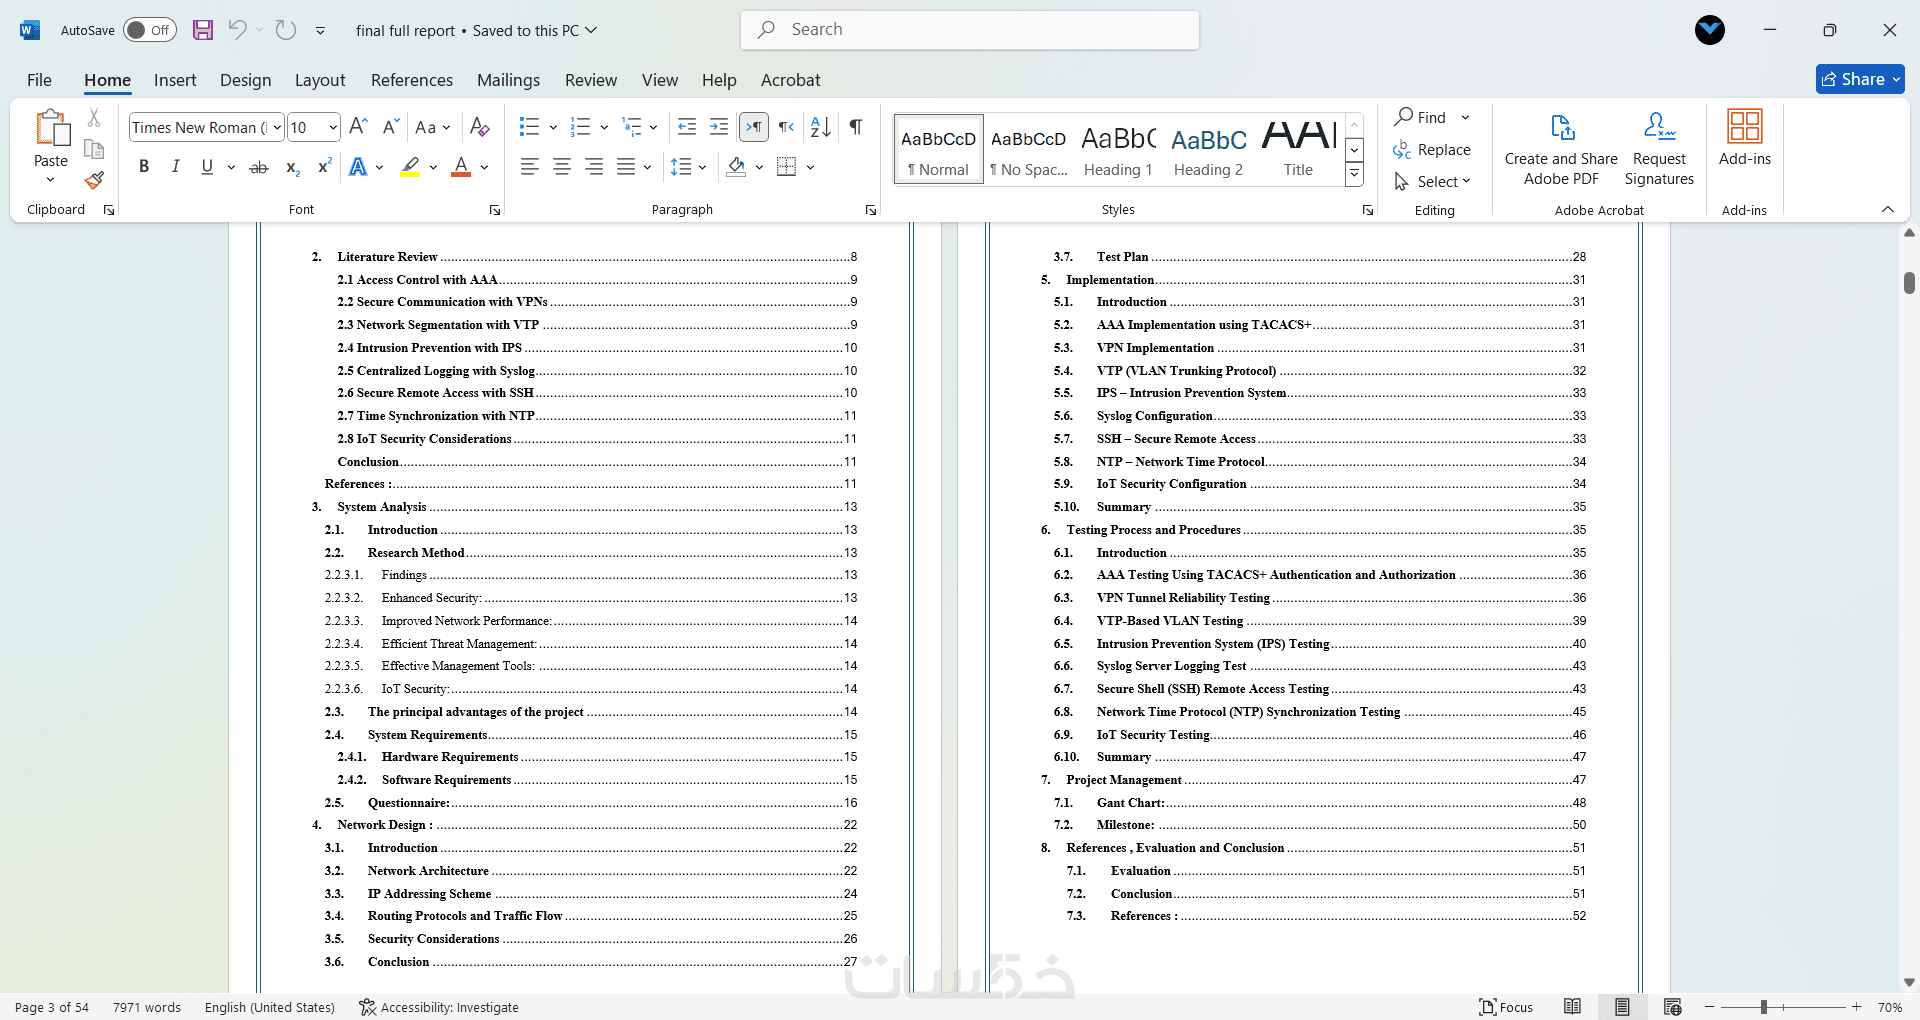Click the vertical scrollbar thumb

coord(1909,283)
